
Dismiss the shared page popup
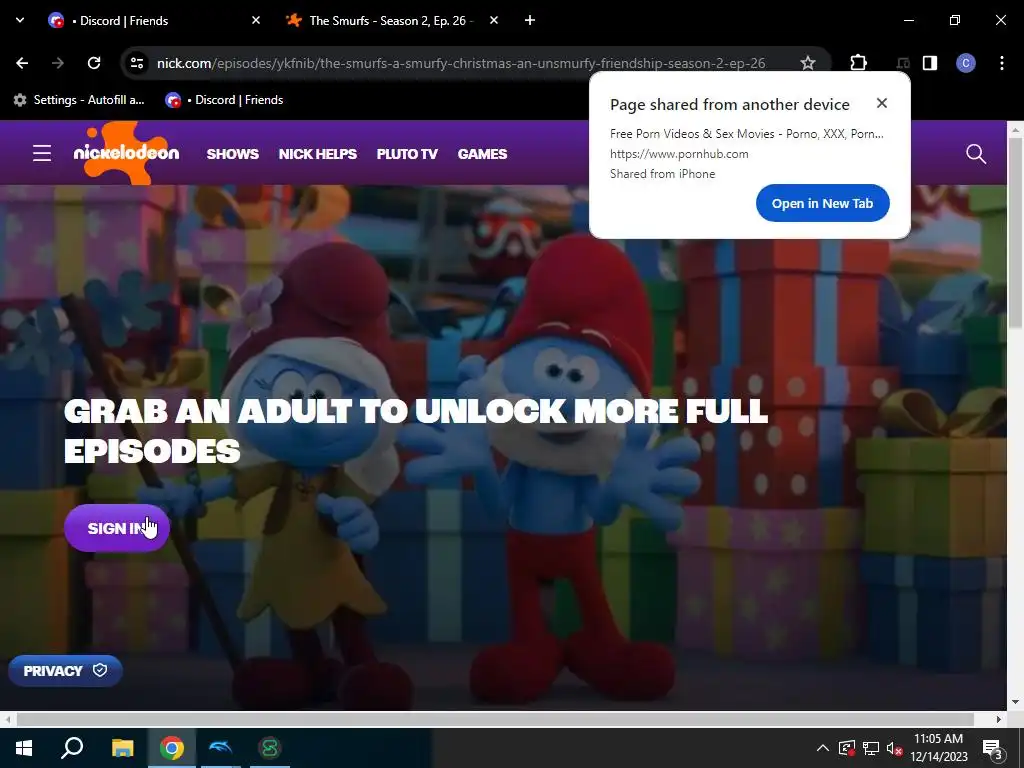[x=882, y=103]
